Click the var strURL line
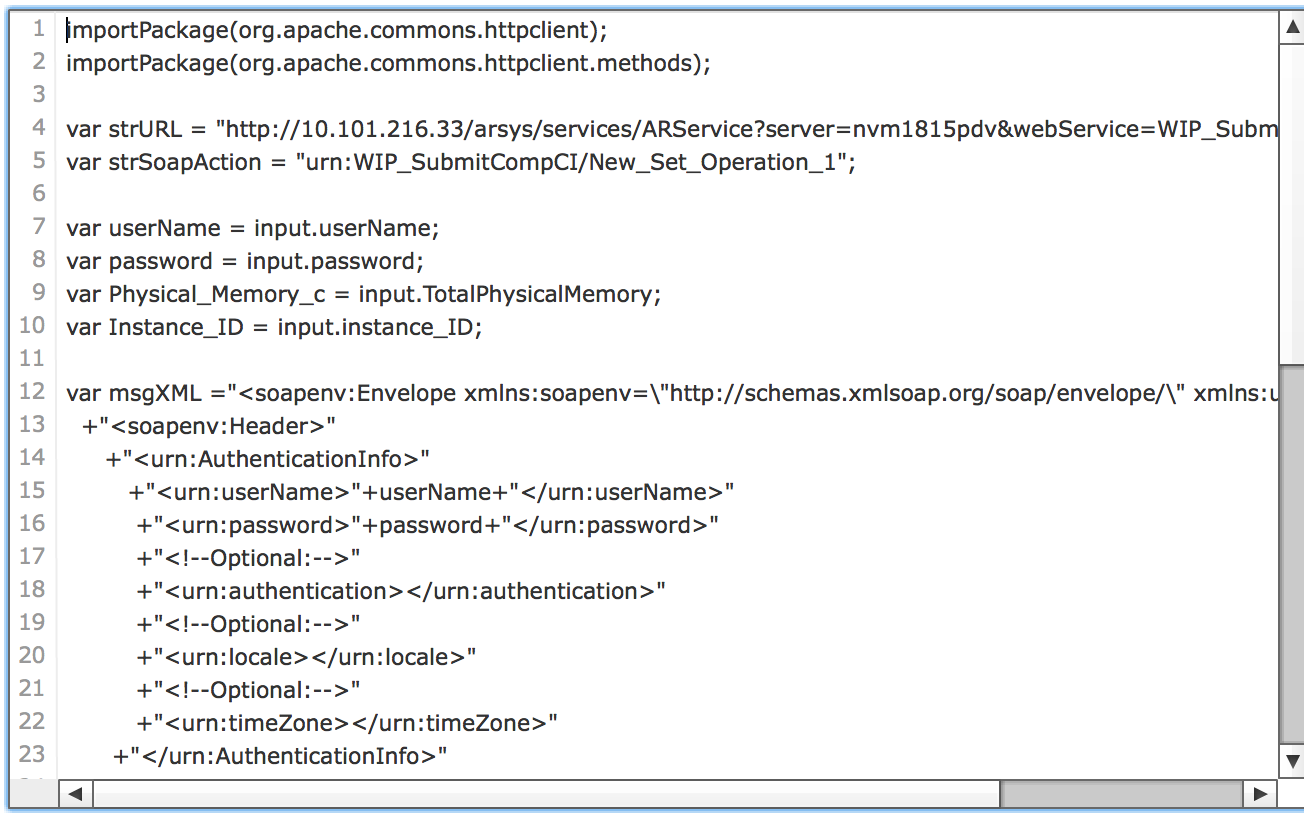This screenshot has width=1304, height=822. pos(672,130)
